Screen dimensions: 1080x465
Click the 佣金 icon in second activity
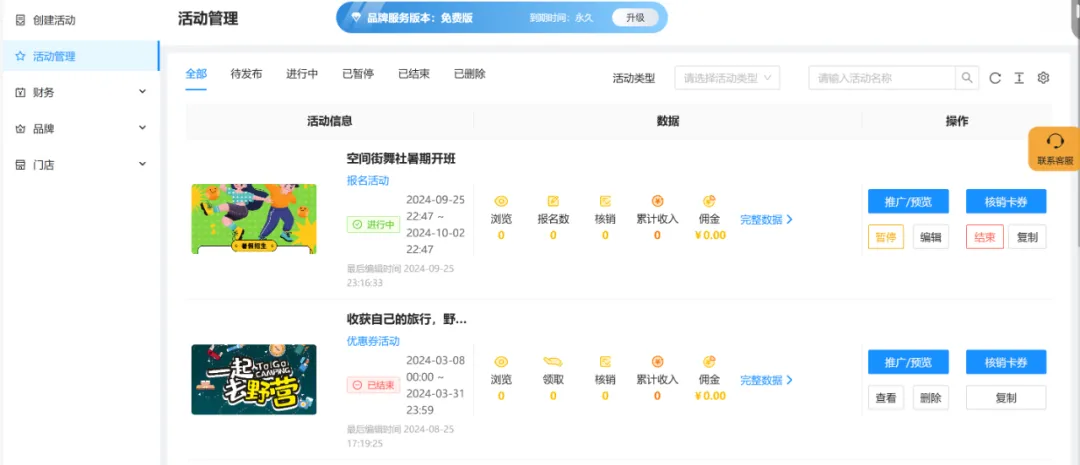[709, 362]
